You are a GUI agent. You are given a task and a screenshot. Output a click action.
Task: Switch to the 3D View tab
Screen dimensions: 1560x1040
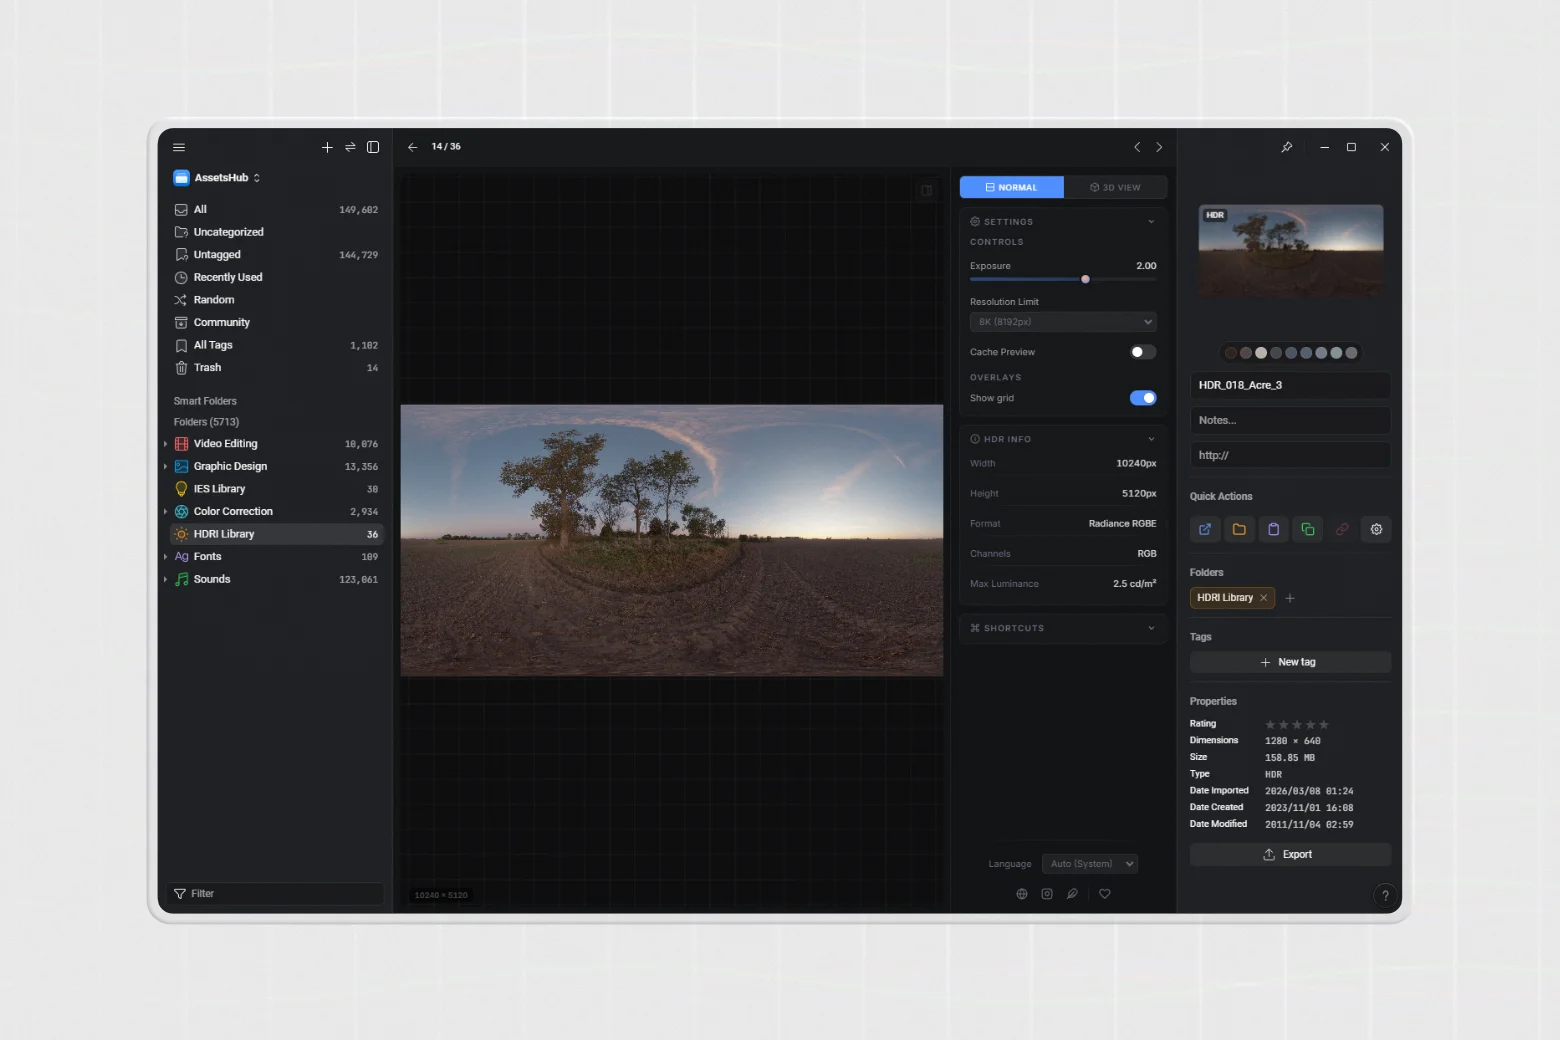(x=1115, y=188)
